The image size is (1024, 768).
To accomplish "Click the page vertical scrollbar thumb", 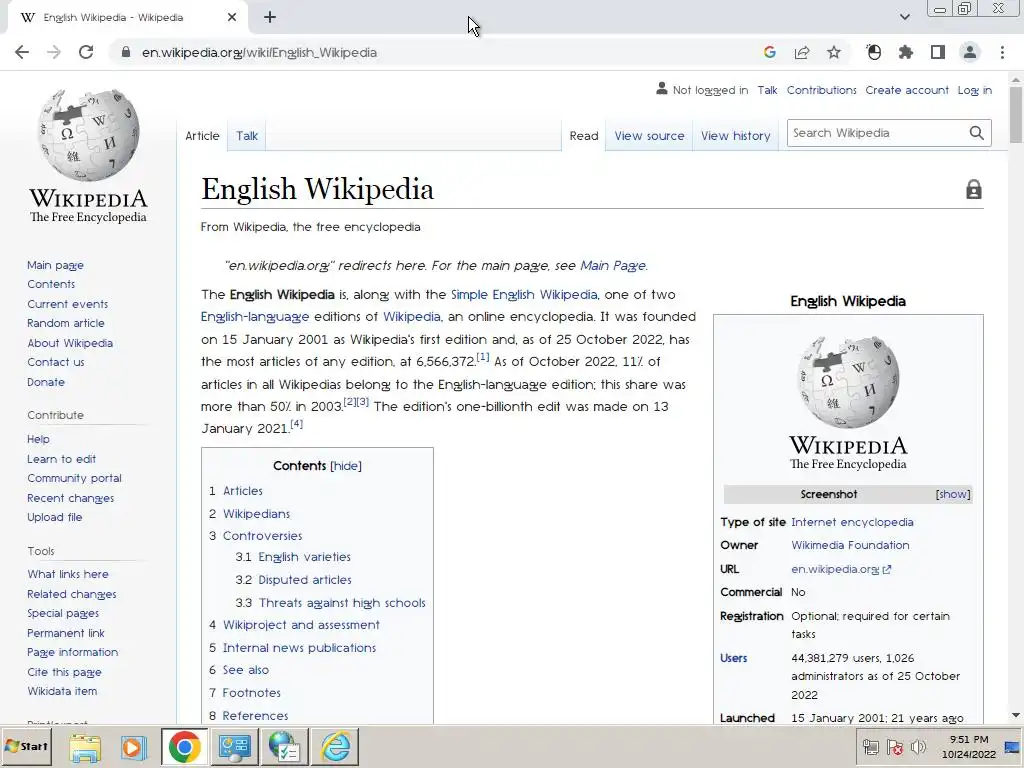I will coord(1016,115).
